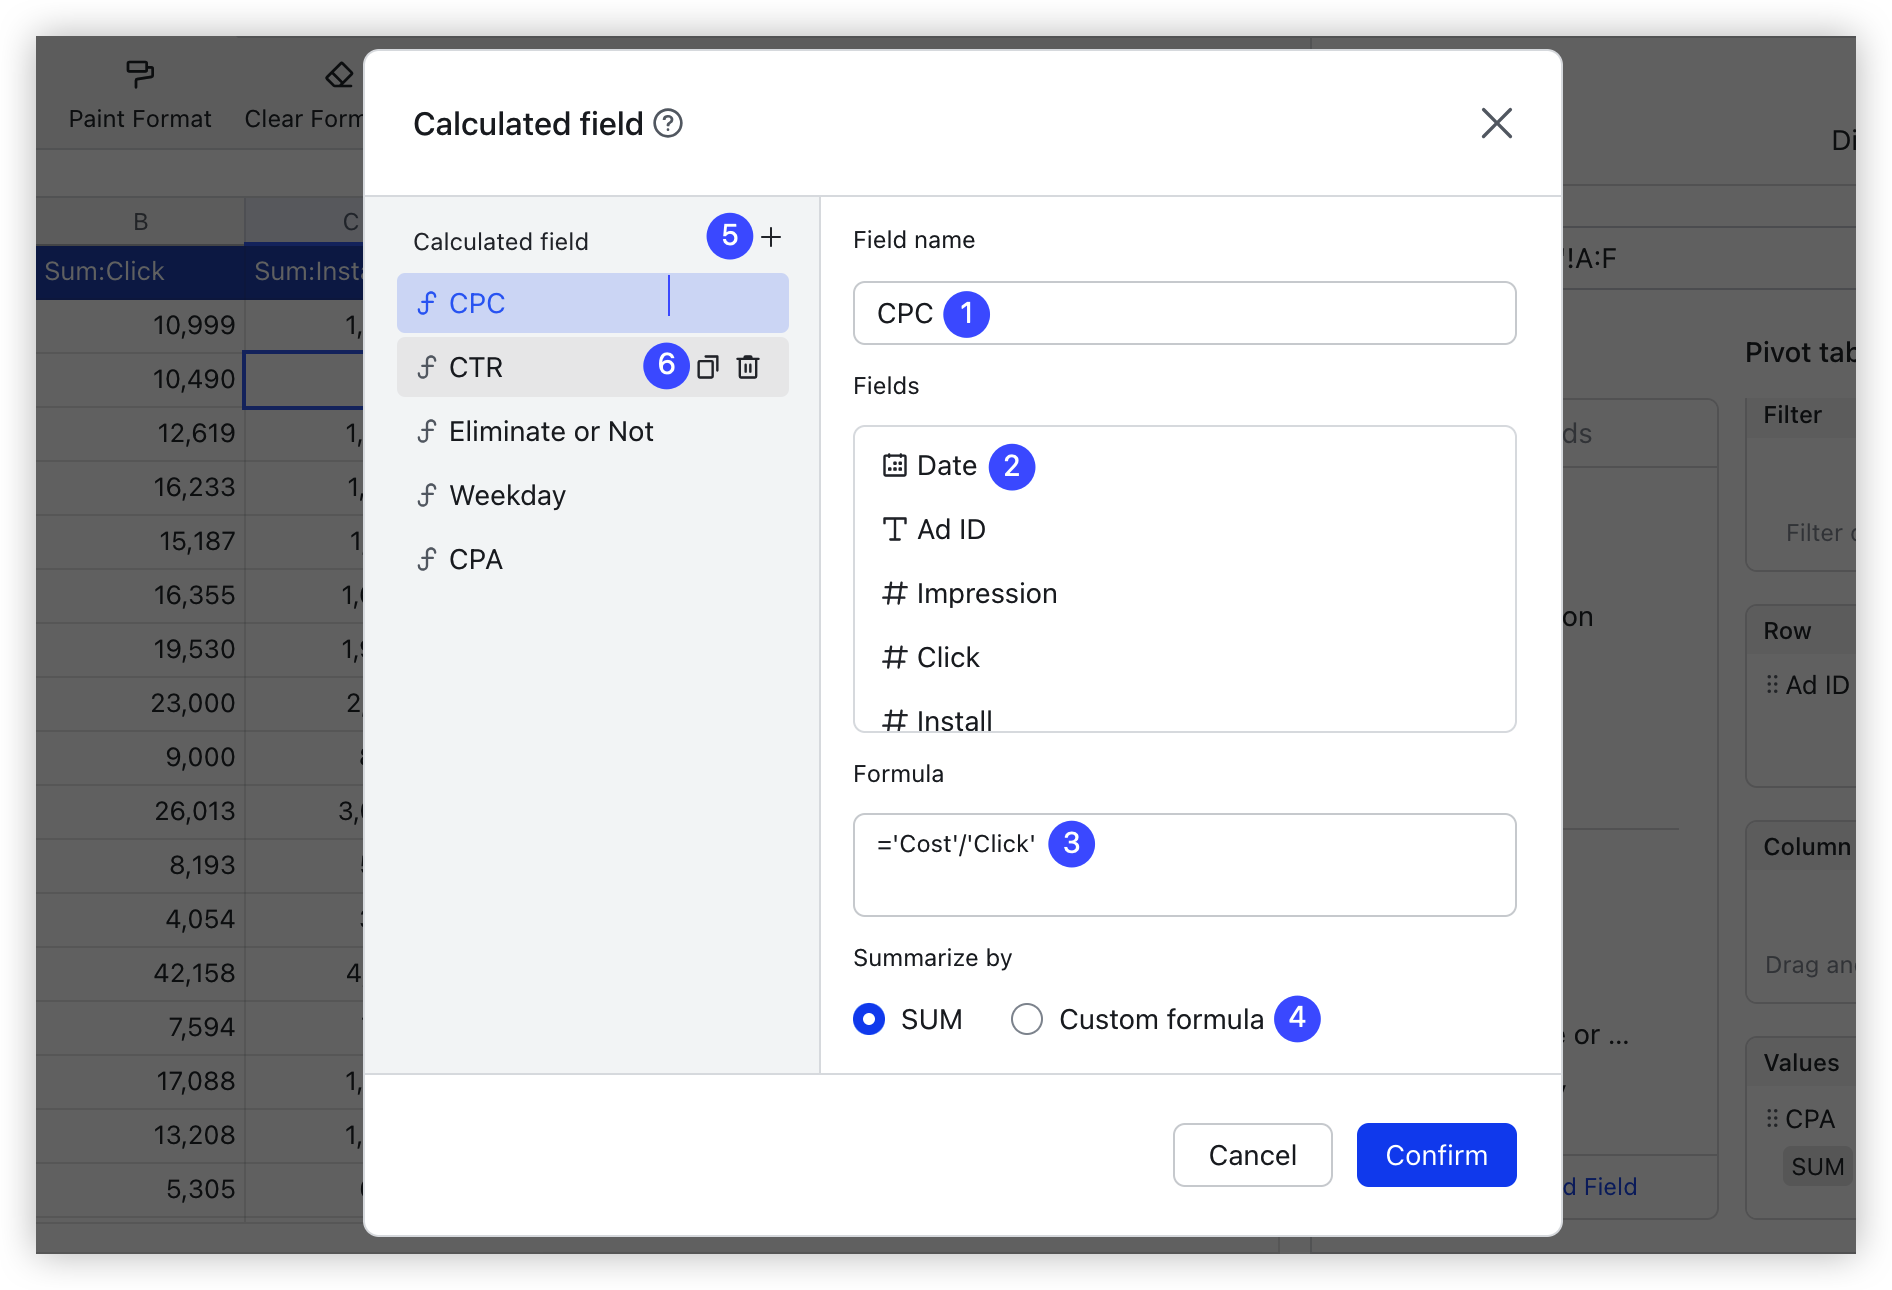Select the SUM radio button

[x=868, y=1019]
